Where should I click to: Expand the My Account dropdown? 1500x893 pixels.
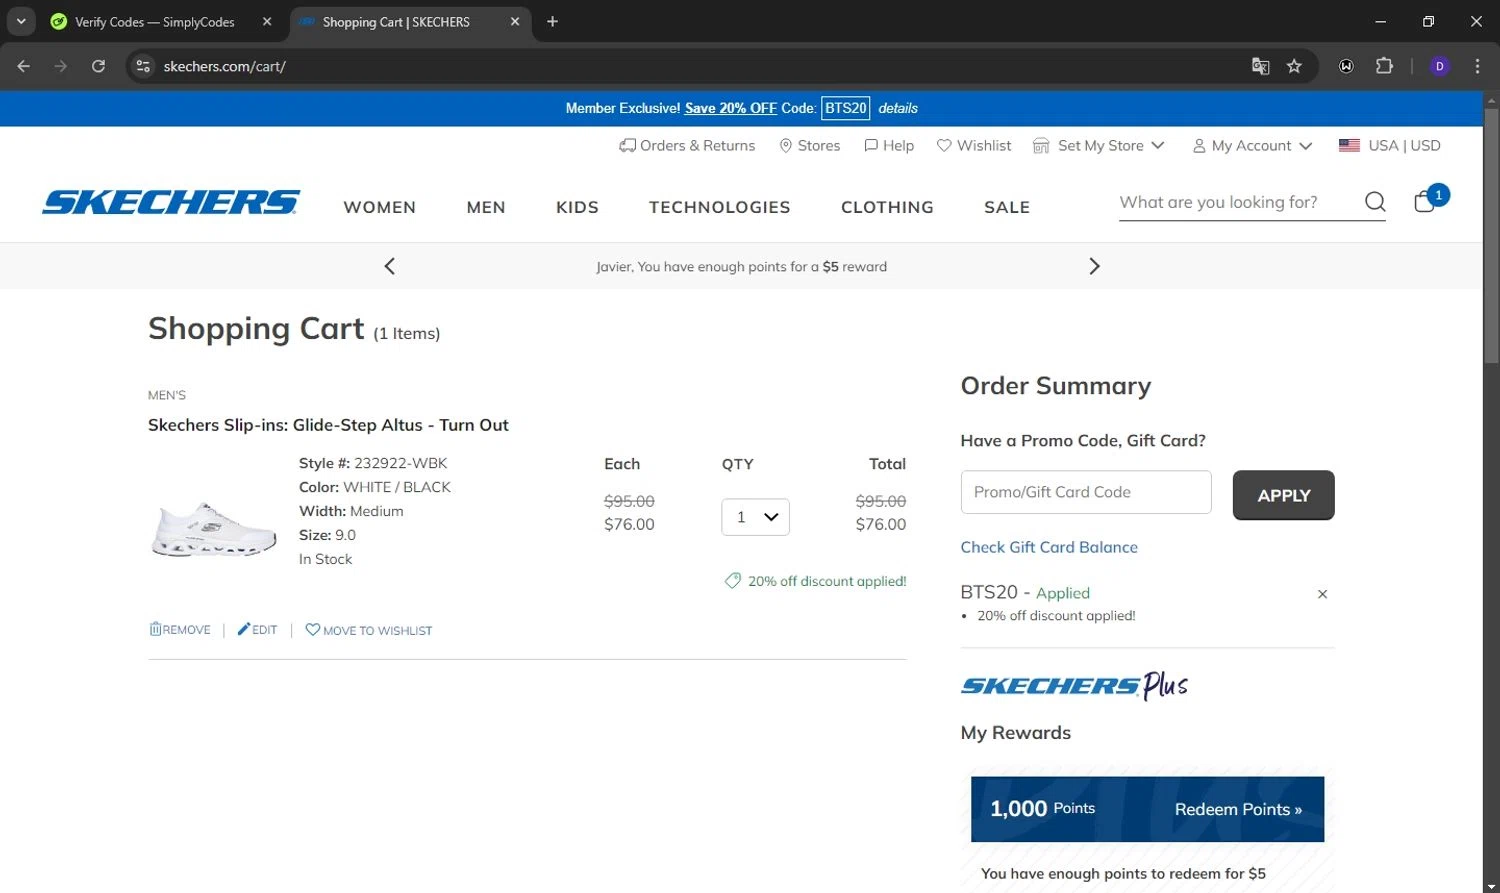[x=1252, y=146]
